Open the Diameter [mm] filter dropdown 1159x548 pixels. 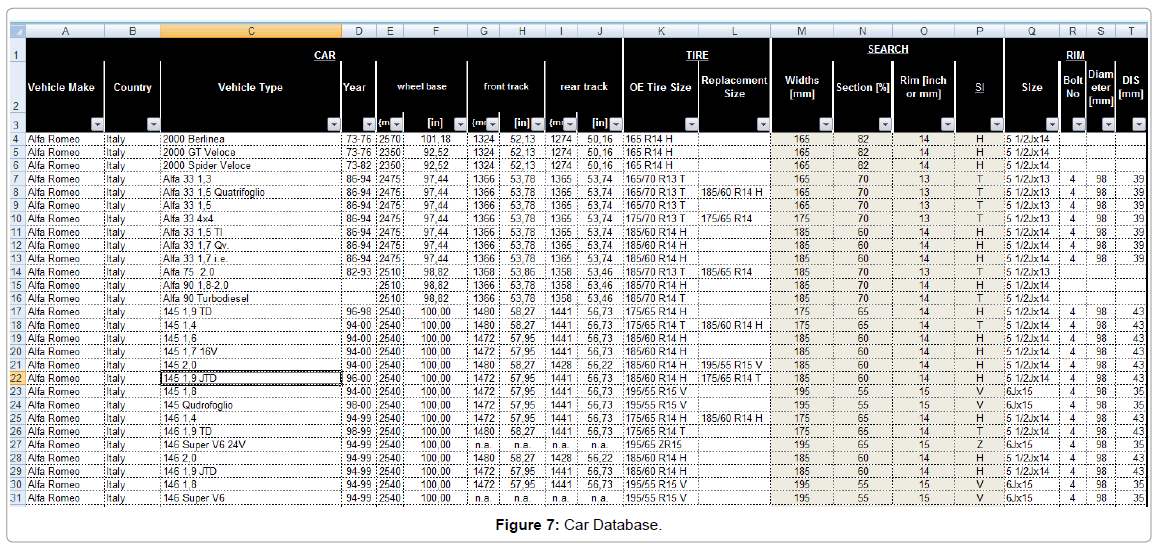pos(1107,124)
